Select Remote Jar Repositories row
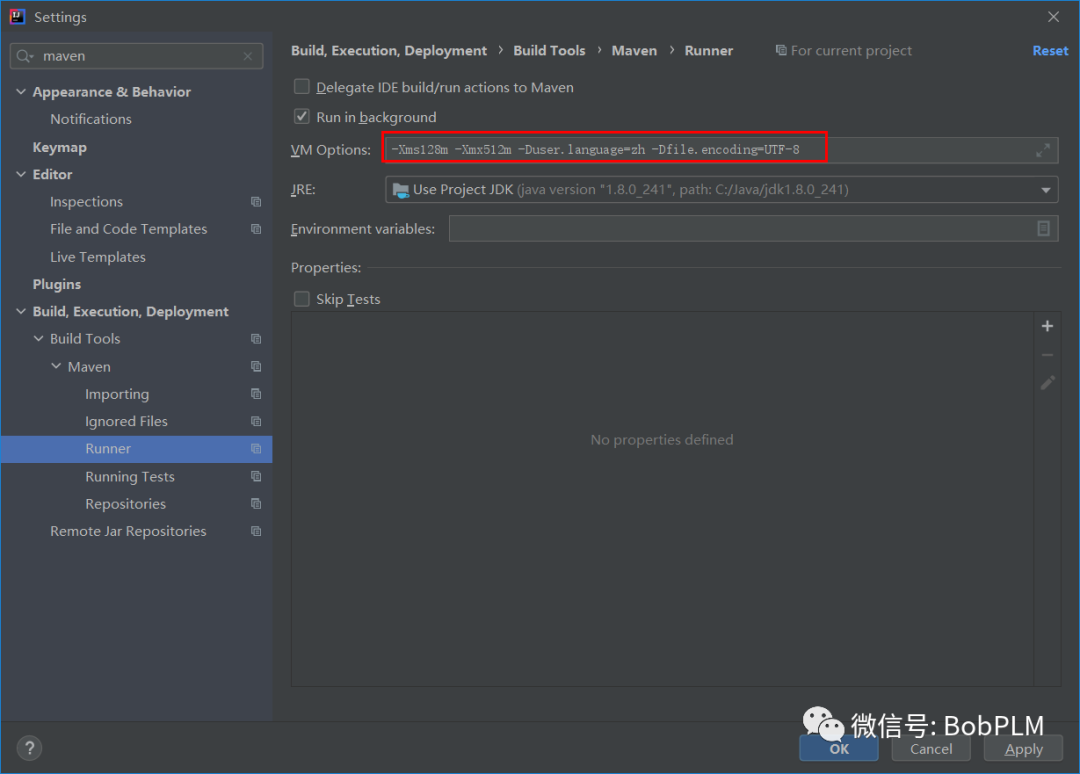Viewport: 1080px width, 774px height. point(136,532)
